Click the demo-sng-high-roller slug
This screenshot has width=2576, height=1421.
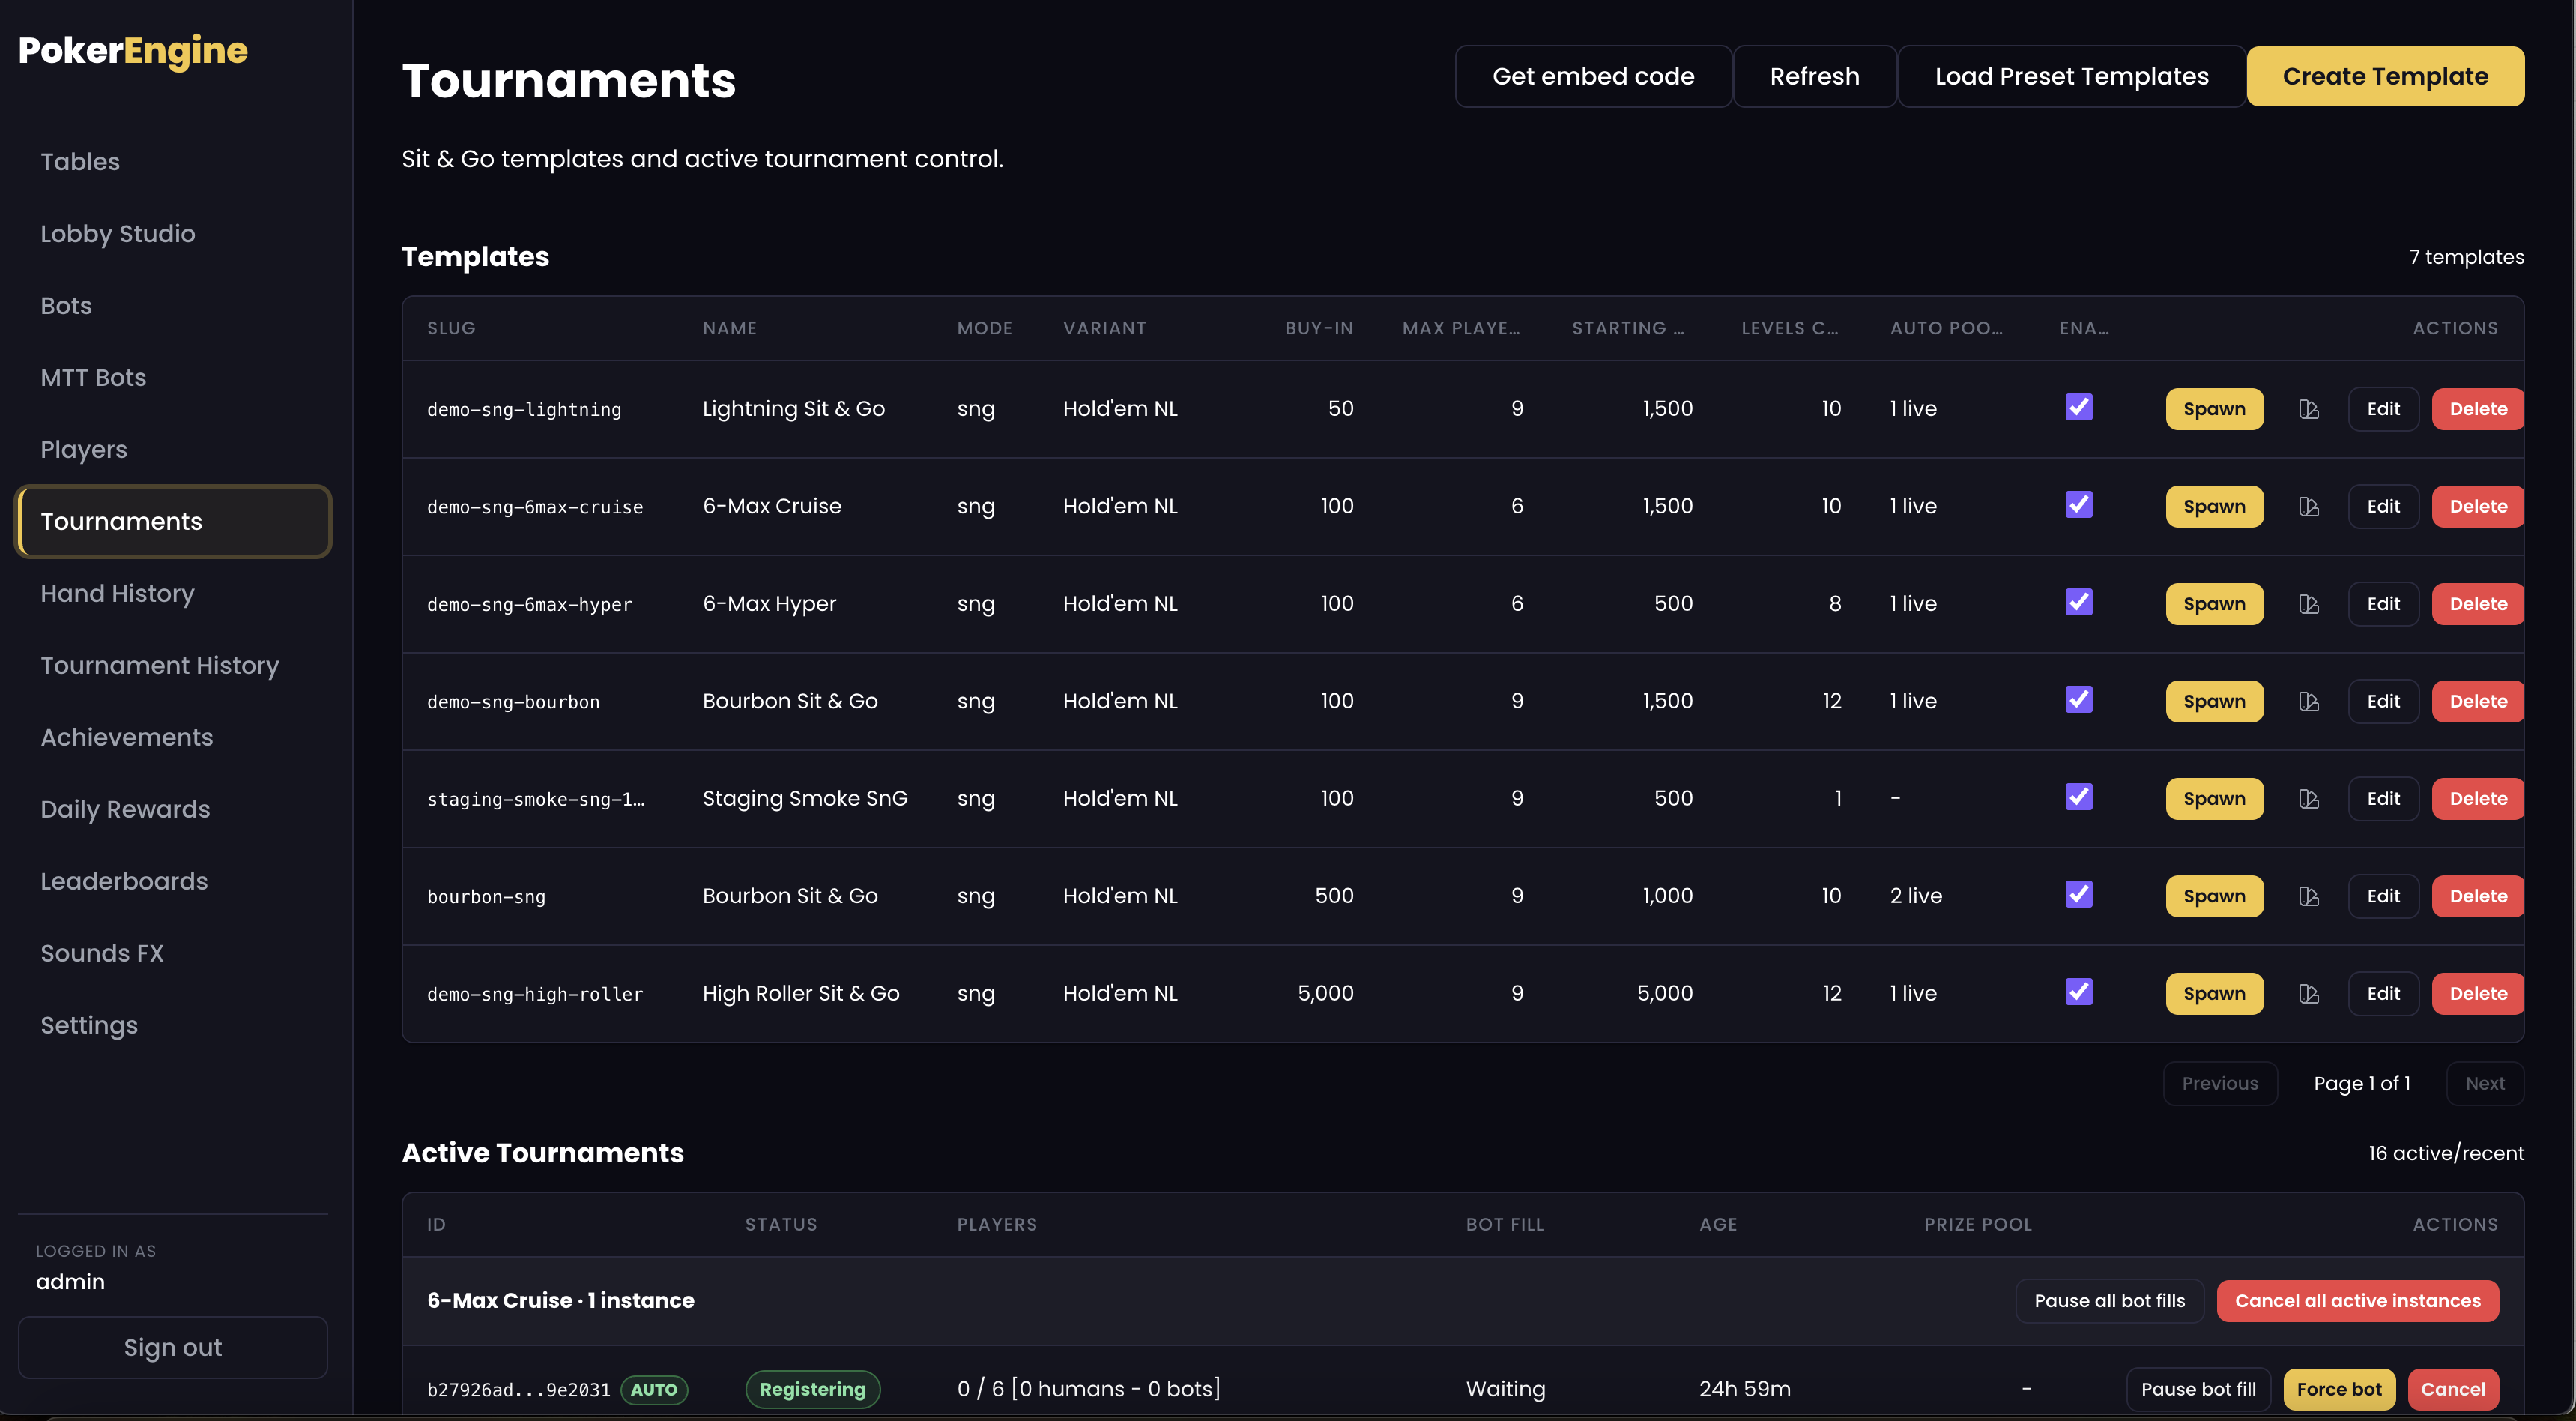[535, 994]
